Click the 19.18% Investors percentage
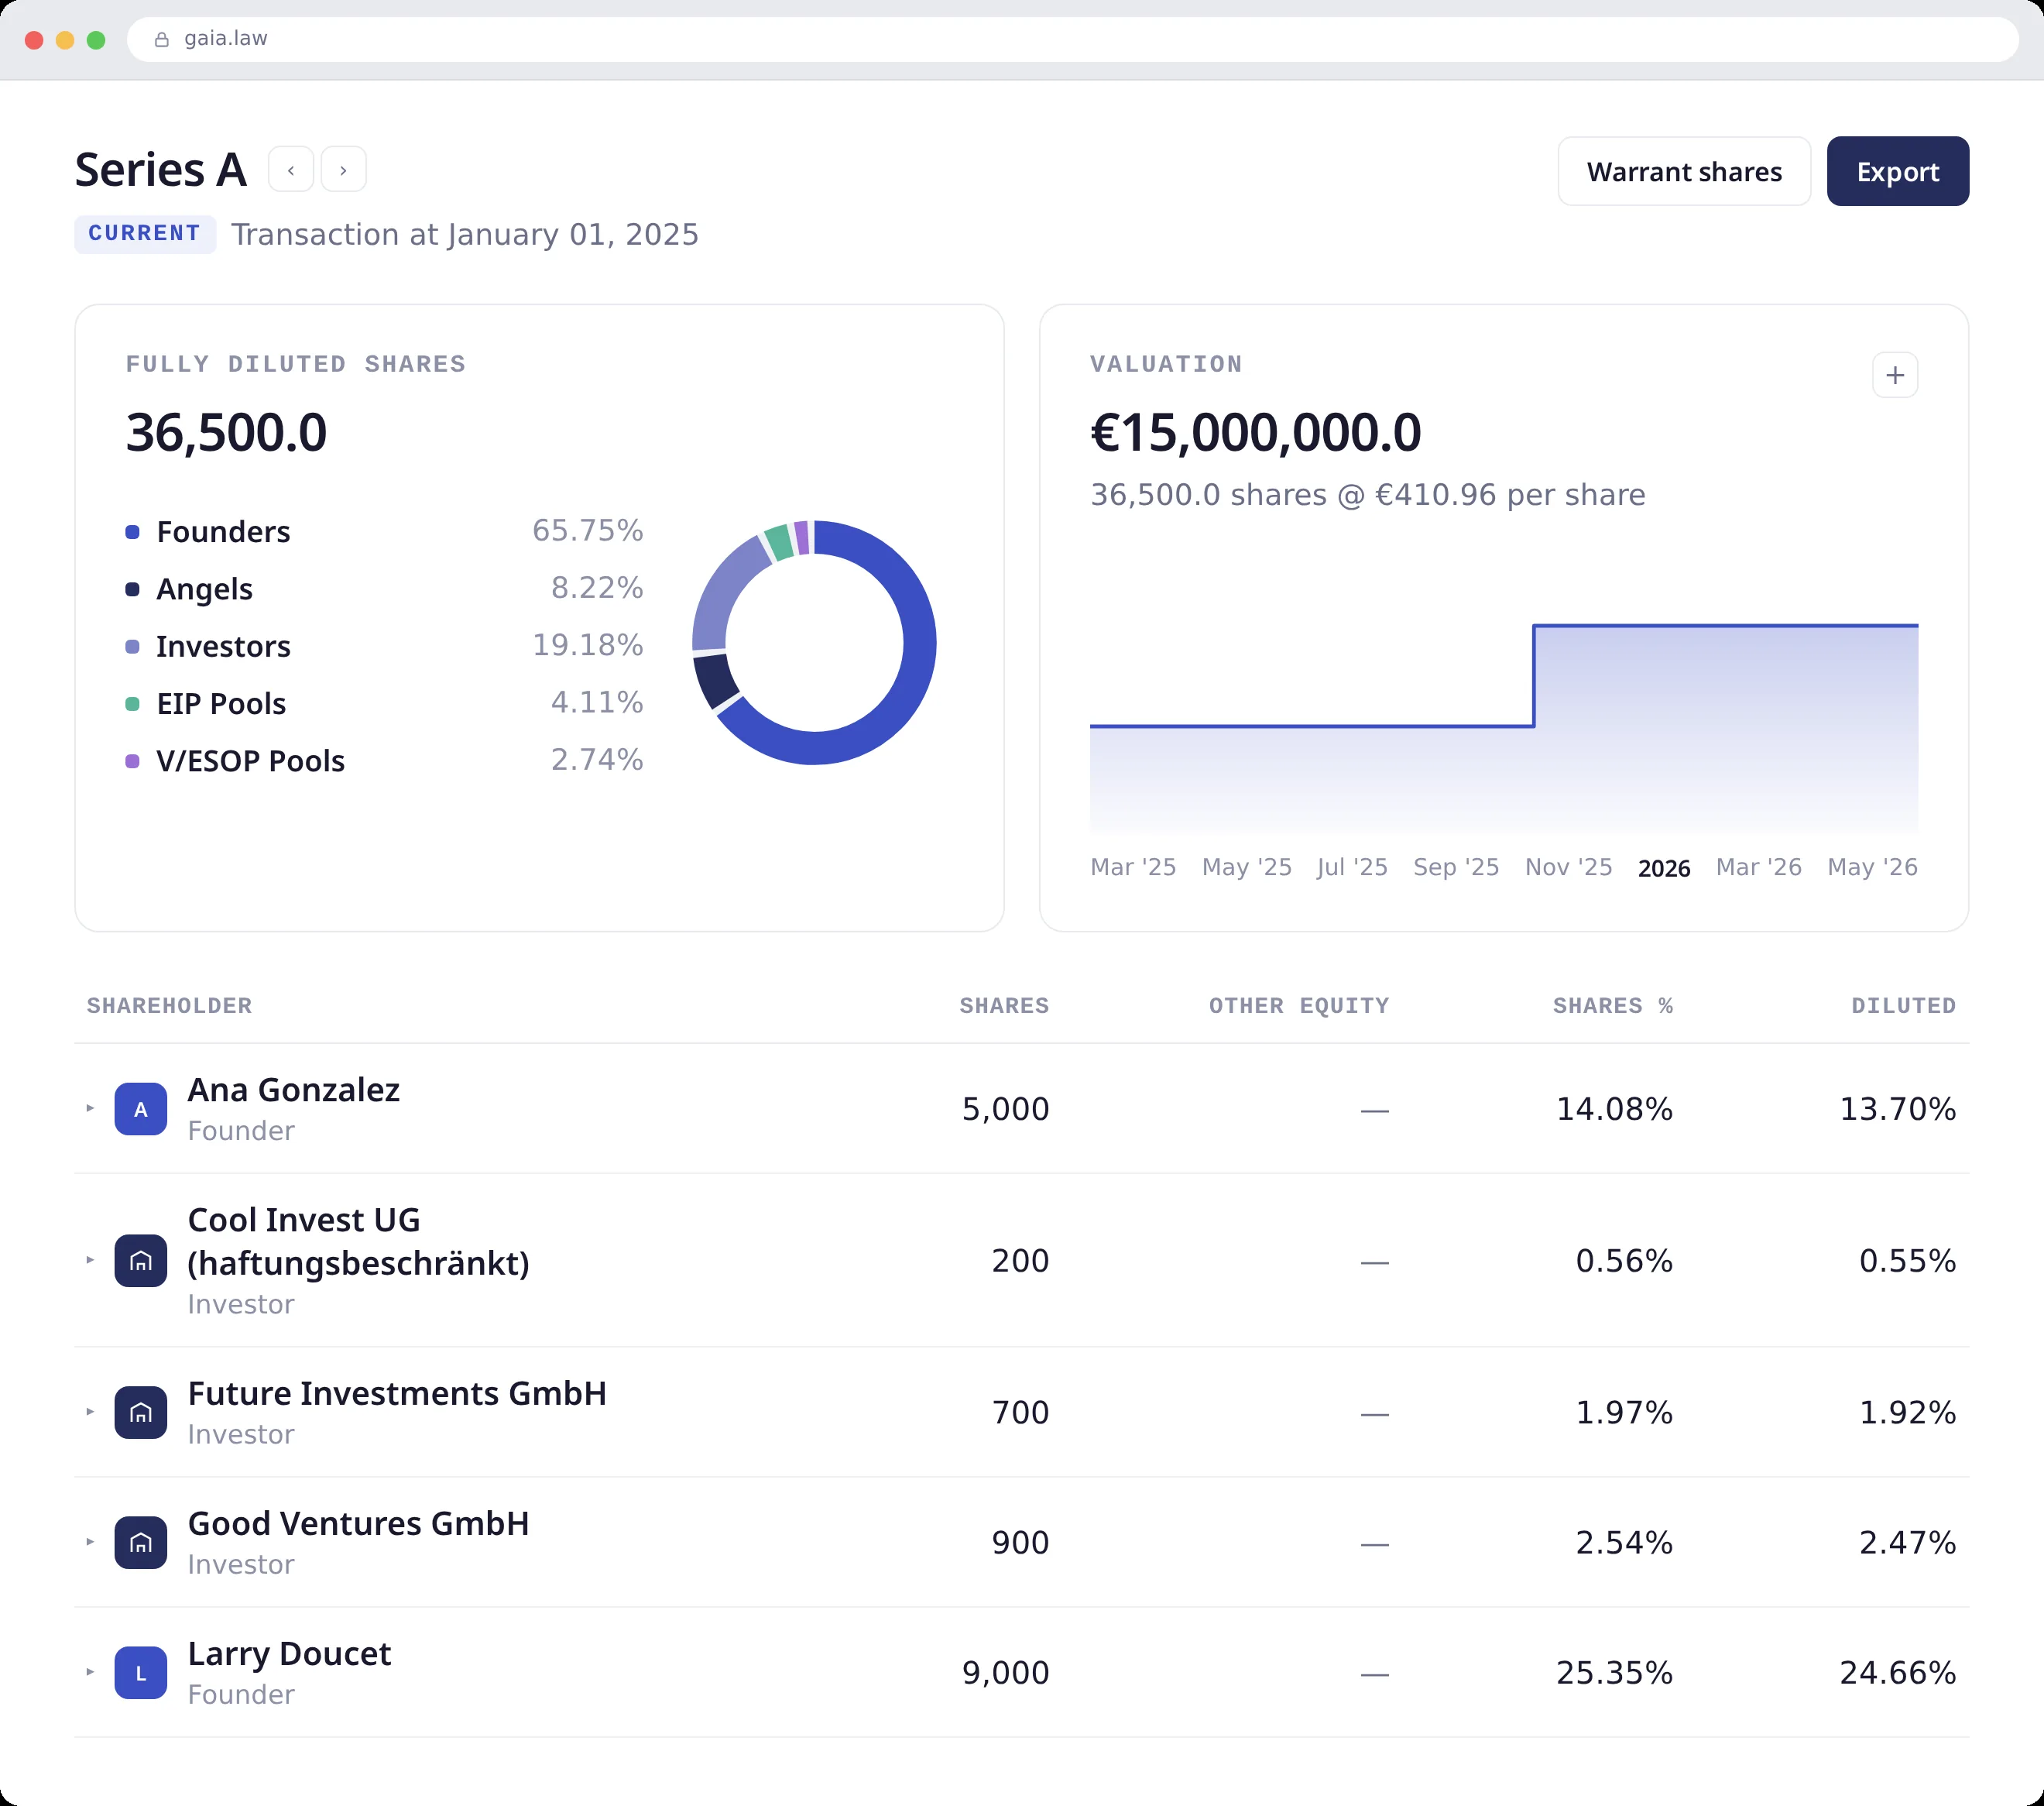The height and width of the screenshot is (1806, 2044). pos(587,645)
